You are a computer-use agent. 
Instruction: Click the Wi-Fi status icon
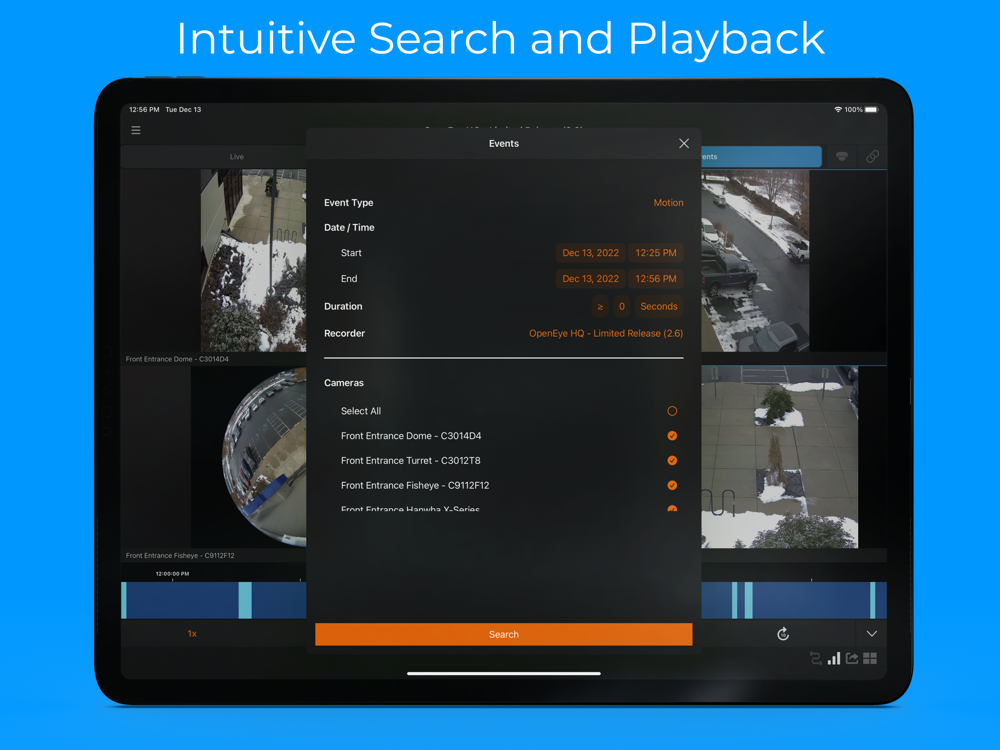tap(838, 110)
